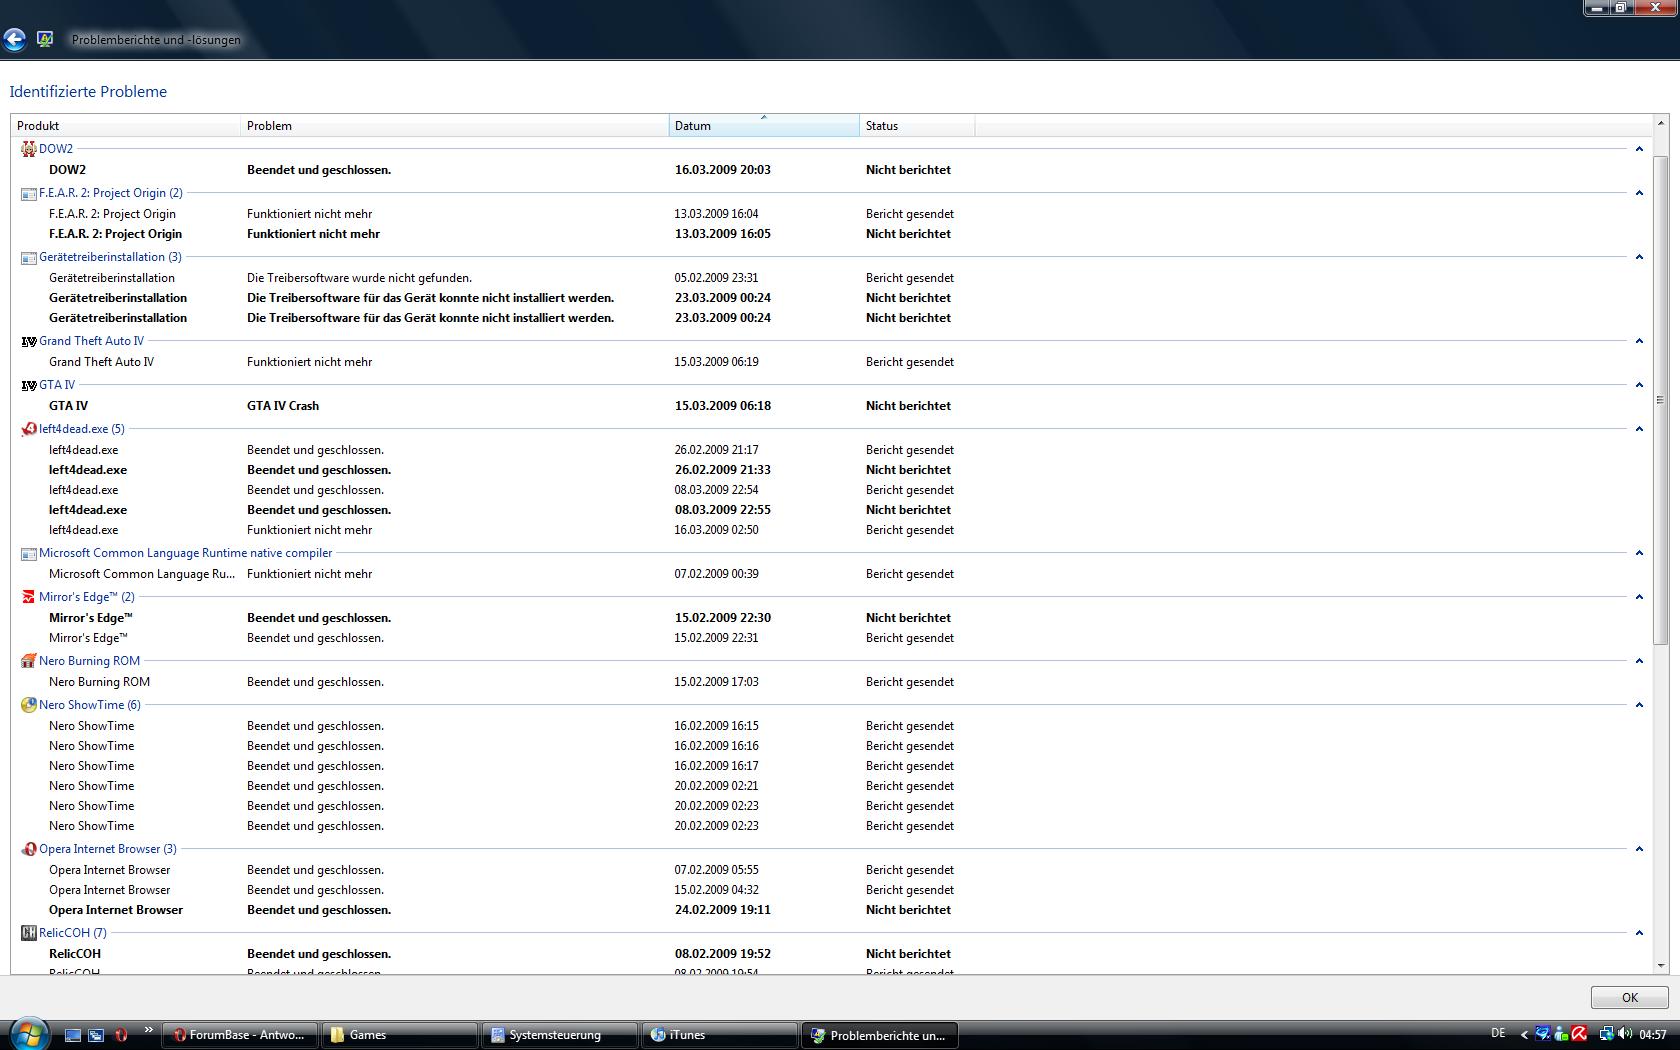Click the Opera Internet Browser group icon
The height and width of the screenshot is (1050, 1680).
(x=29, y=849)
